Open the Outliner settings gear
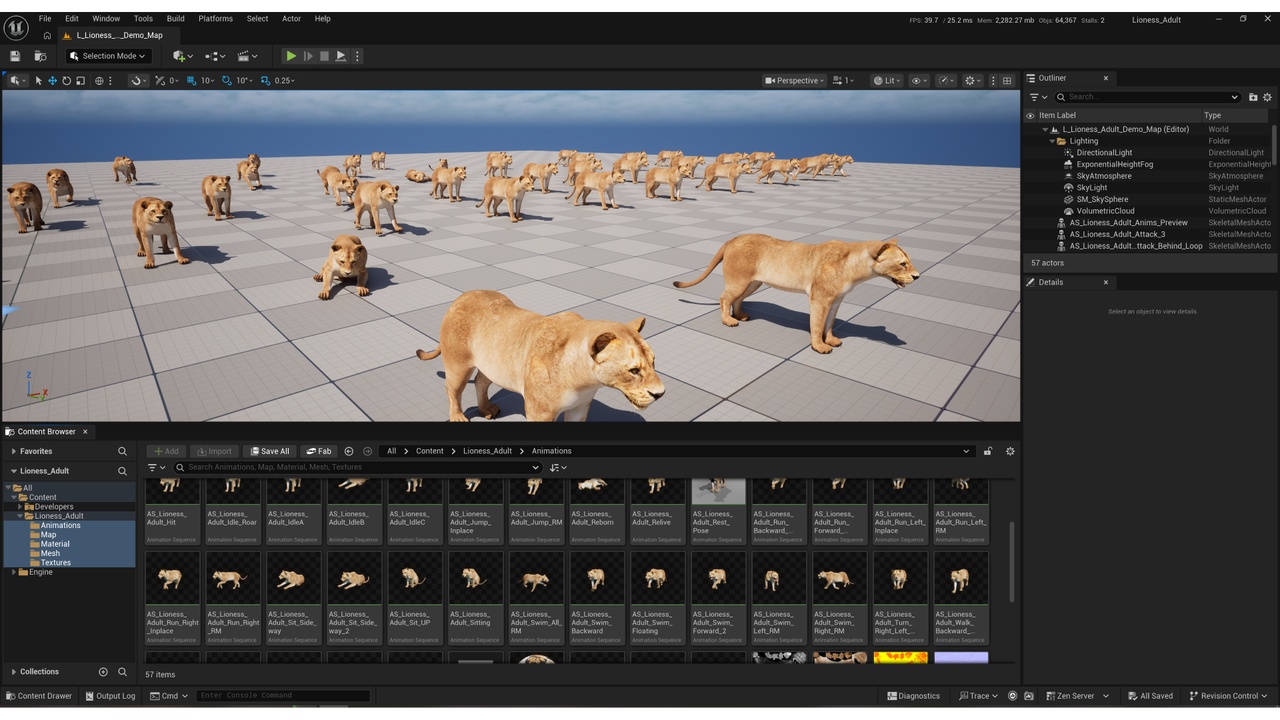The width and height of the screenshot is (1280, 720). [x=1268, y=97]
